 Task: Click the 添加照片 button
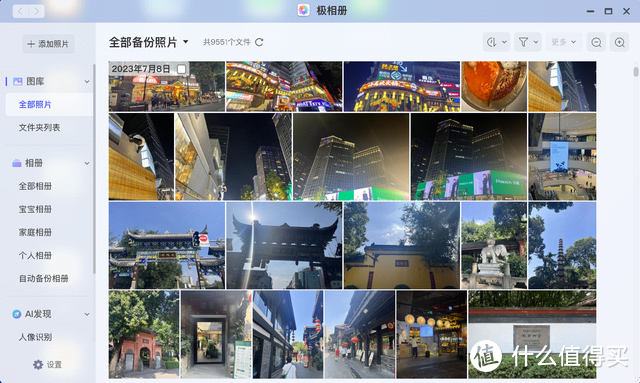click(48, 44)
